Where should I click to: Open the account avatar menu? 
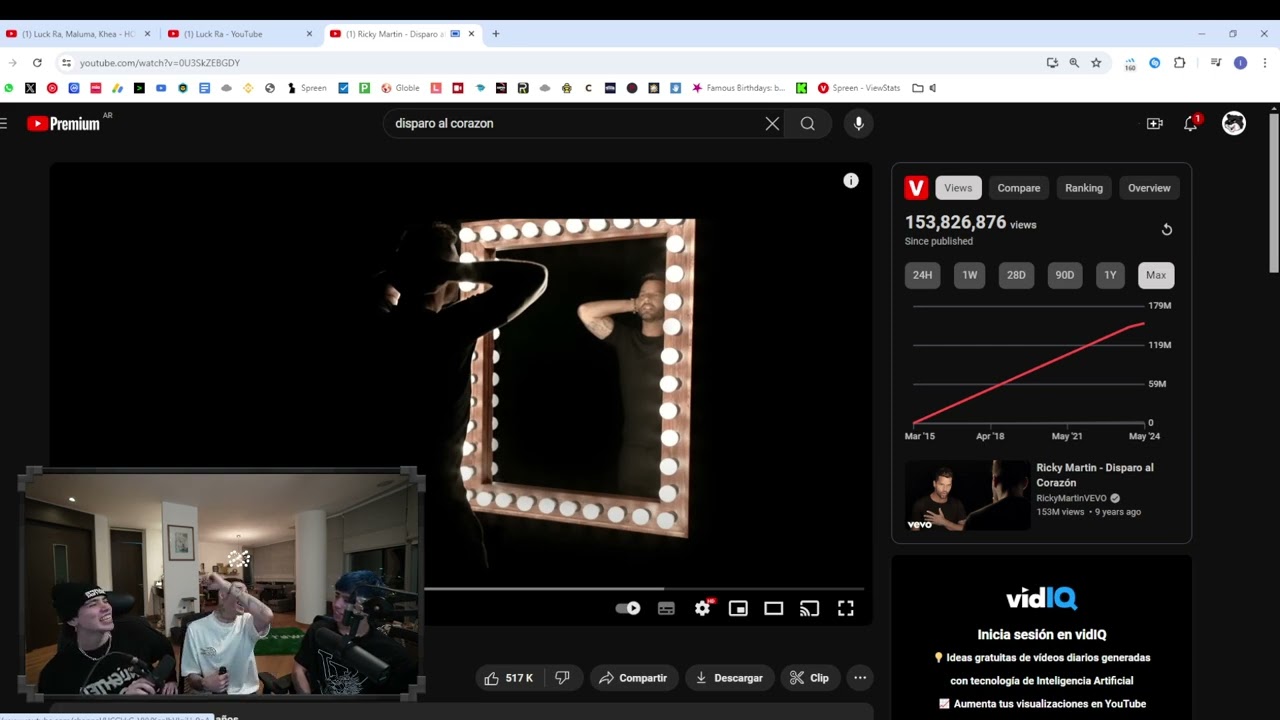coord(1234,123)
